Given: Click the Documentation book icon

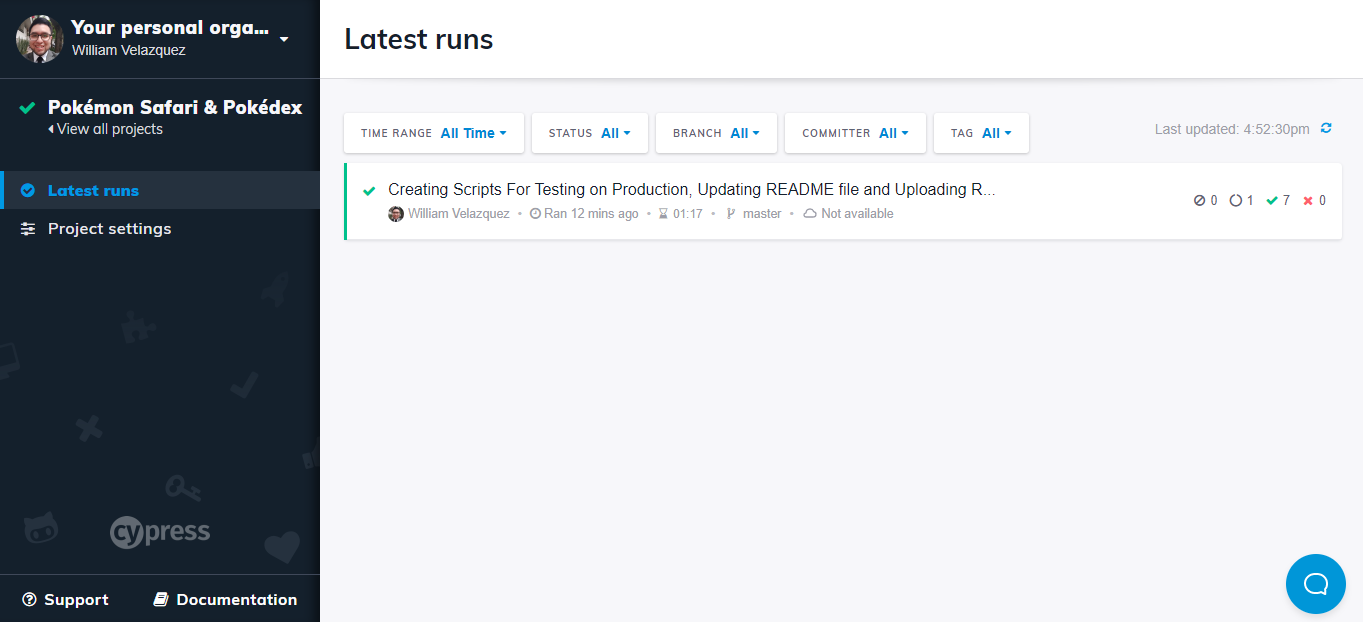Looking at the screenshot, I should (160, 599).
